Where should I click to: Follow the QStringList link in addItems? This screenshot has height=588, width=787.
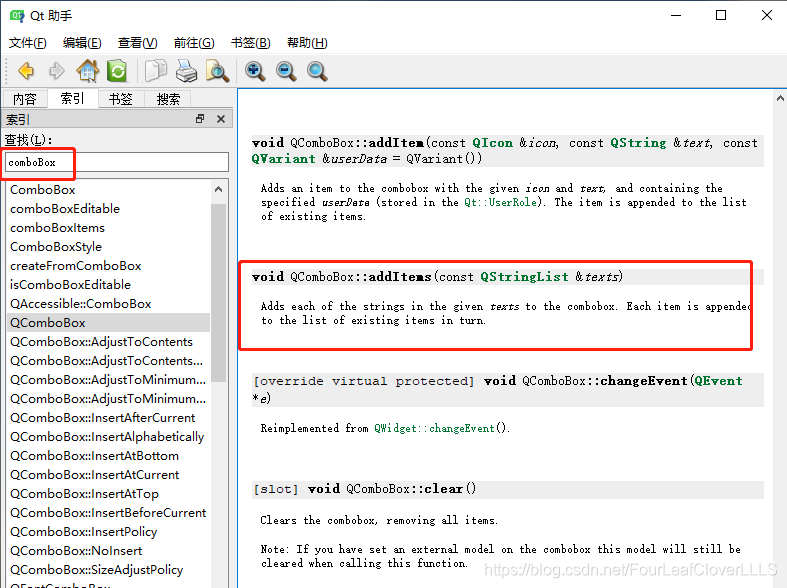click(524, 277)
